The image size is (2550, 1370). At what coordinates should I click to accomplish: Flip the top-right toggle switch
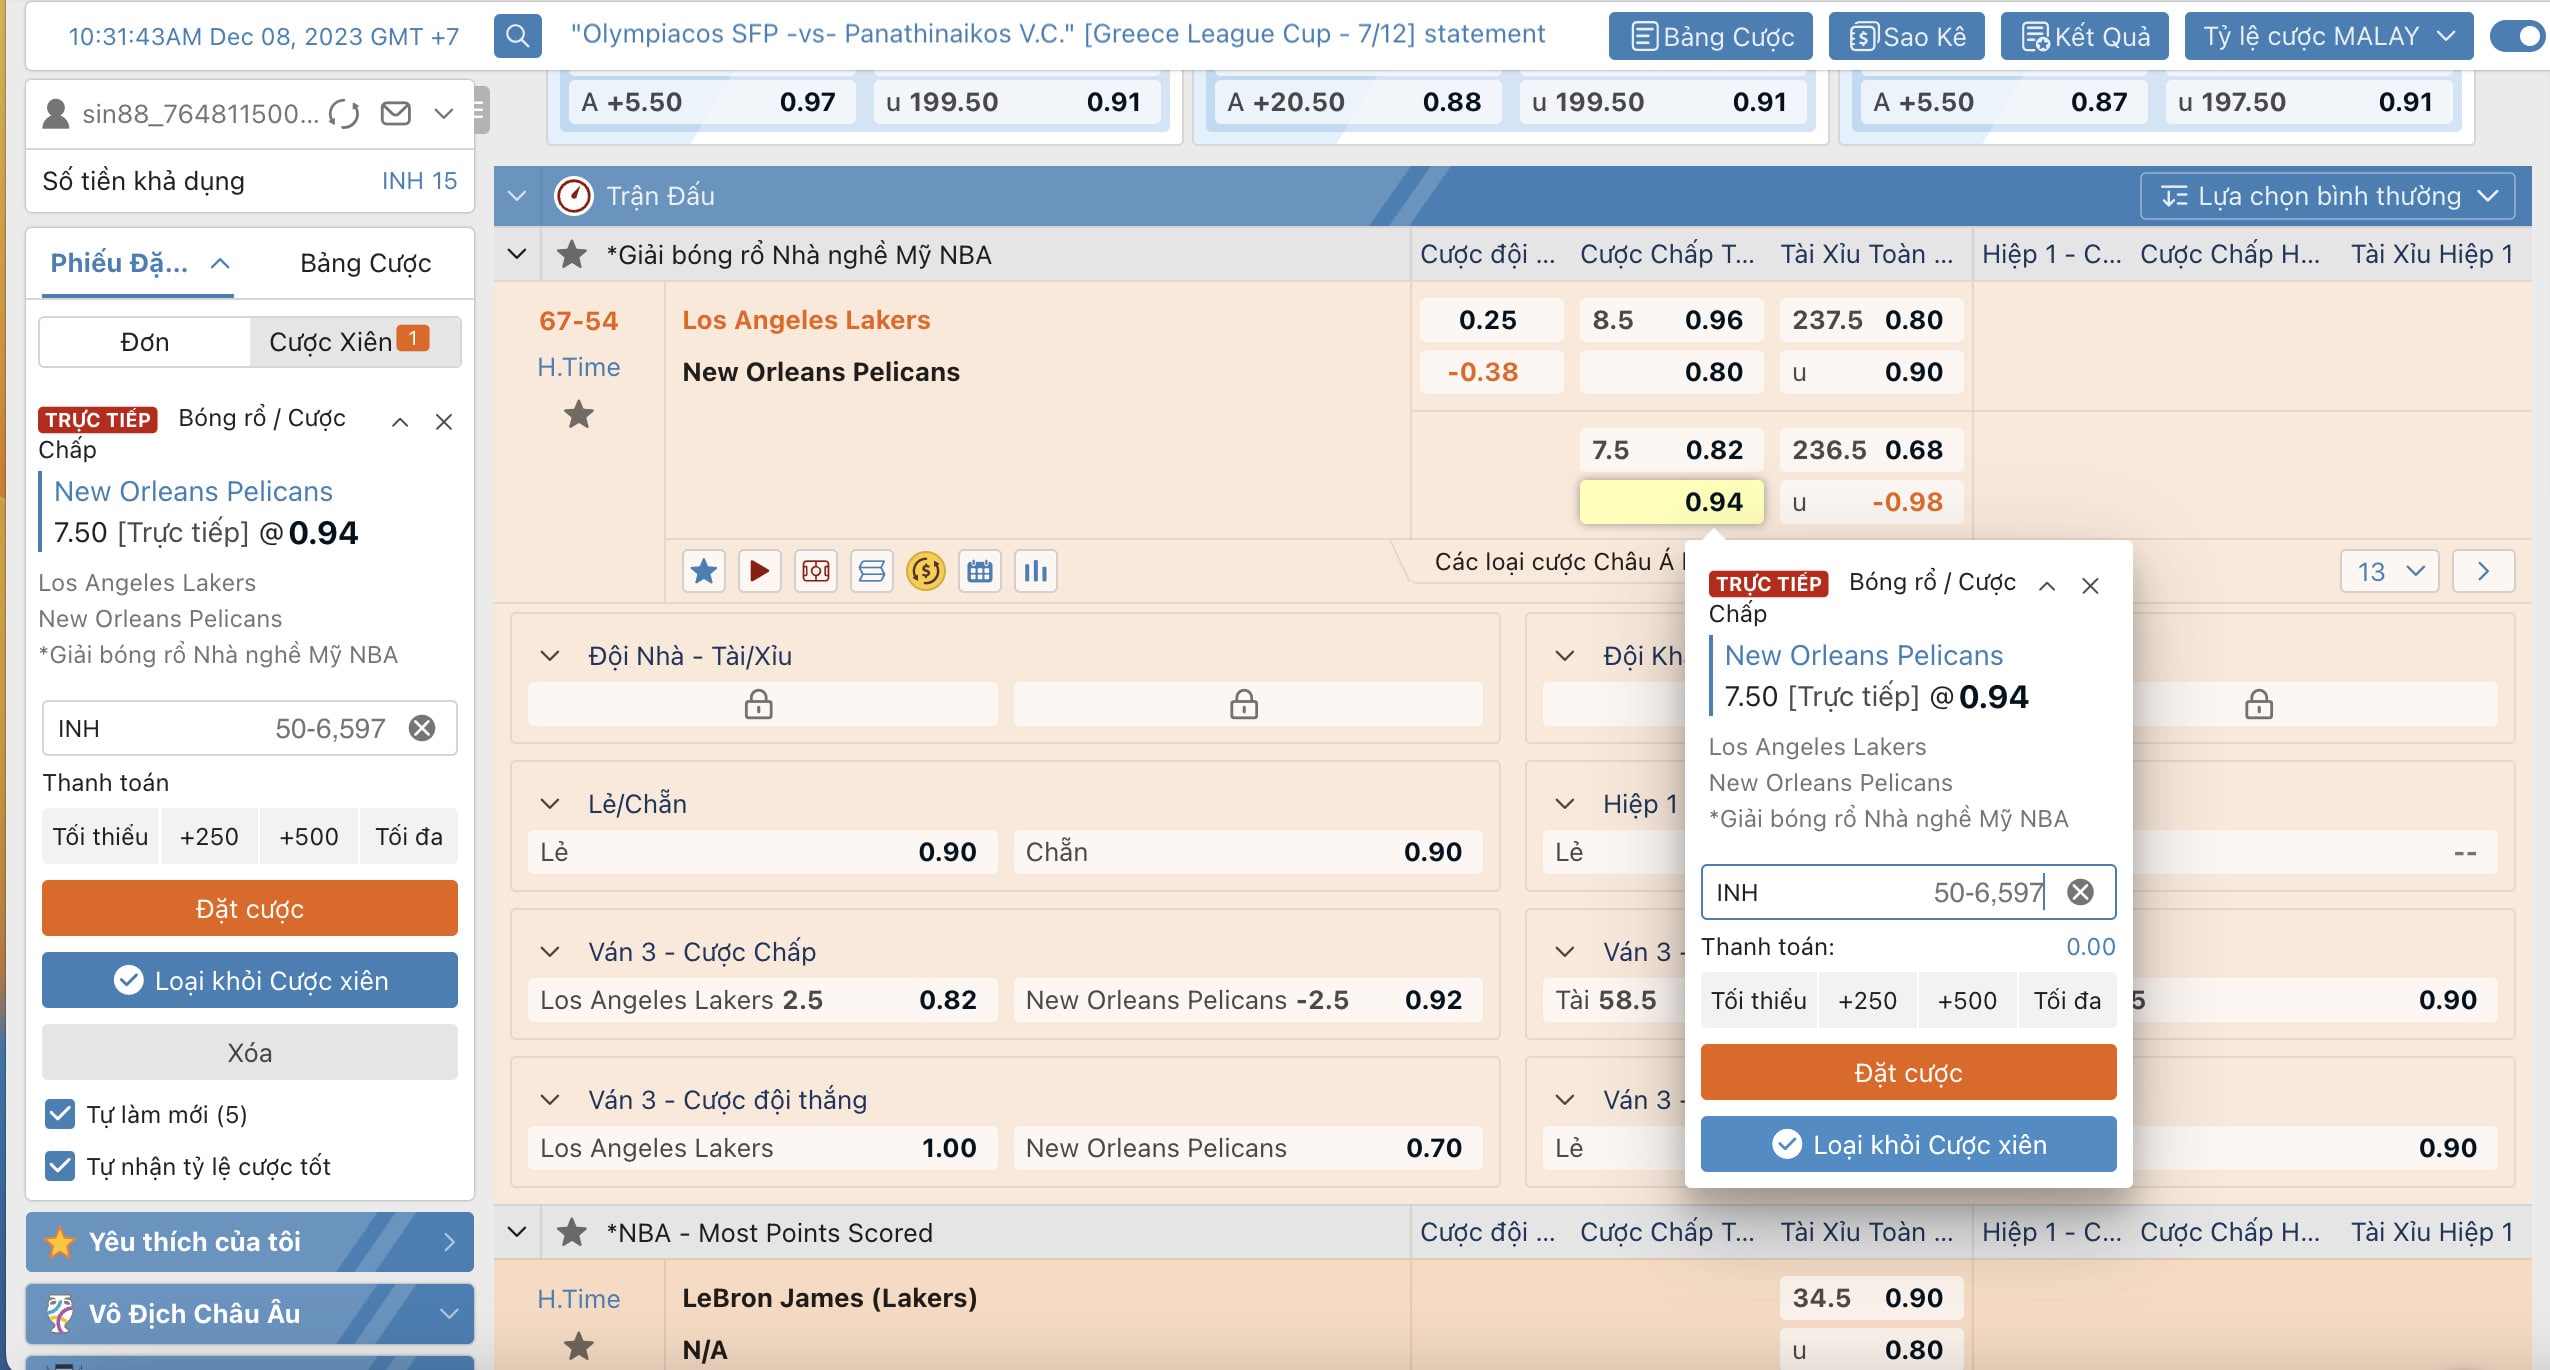coord(2520,37)
